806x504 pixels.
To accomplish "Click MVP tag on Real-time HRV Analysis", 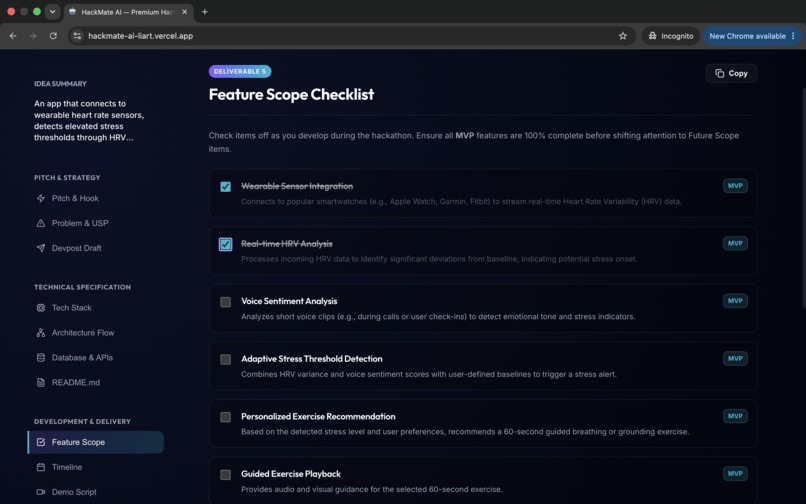I will tap(735, 243).
